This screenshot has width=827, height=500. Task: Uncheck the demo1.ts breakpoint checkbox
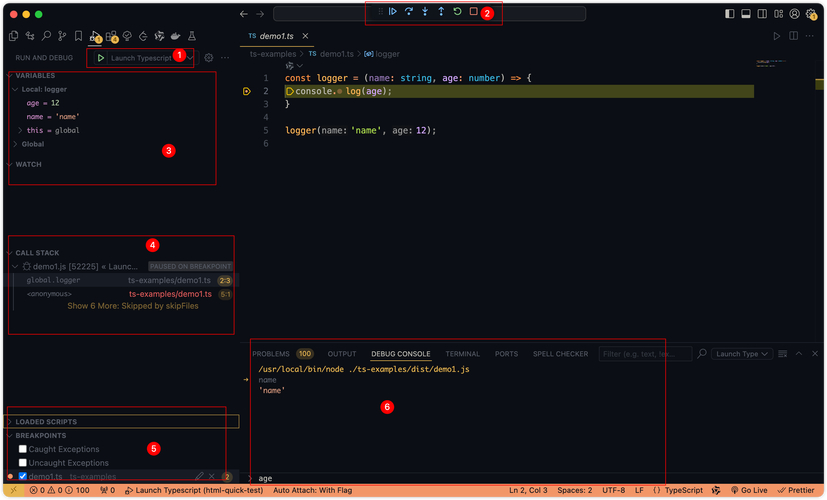tap(23, 477)
